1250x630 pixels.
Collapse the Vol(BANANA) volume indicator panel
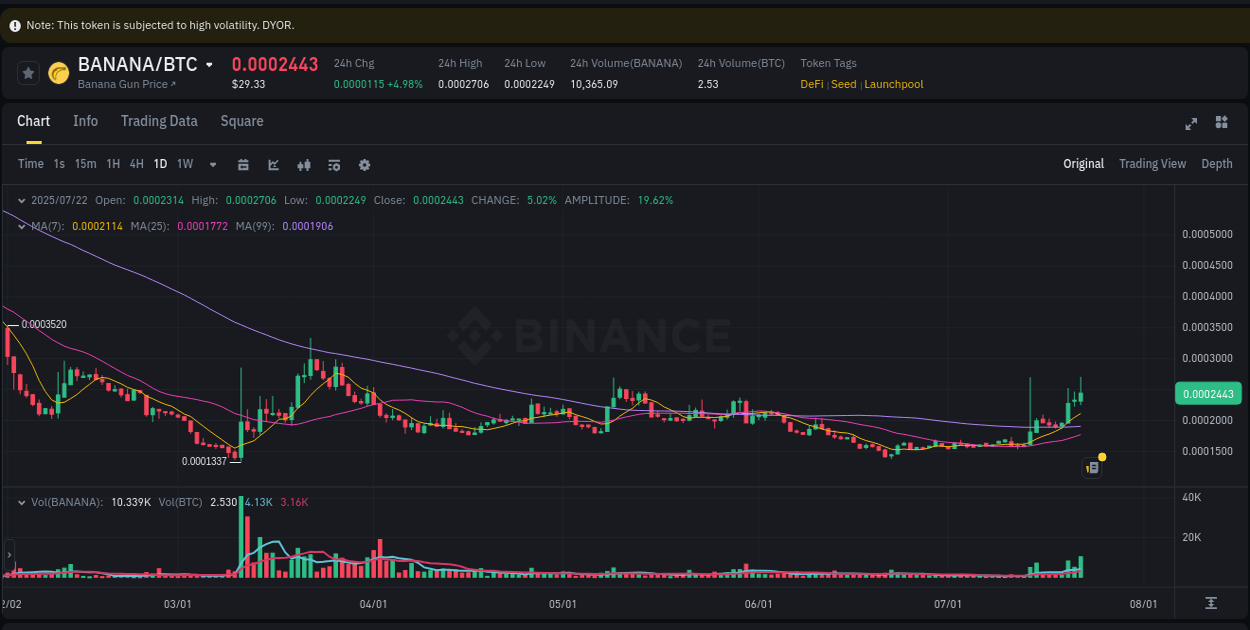tap(21, 502)
